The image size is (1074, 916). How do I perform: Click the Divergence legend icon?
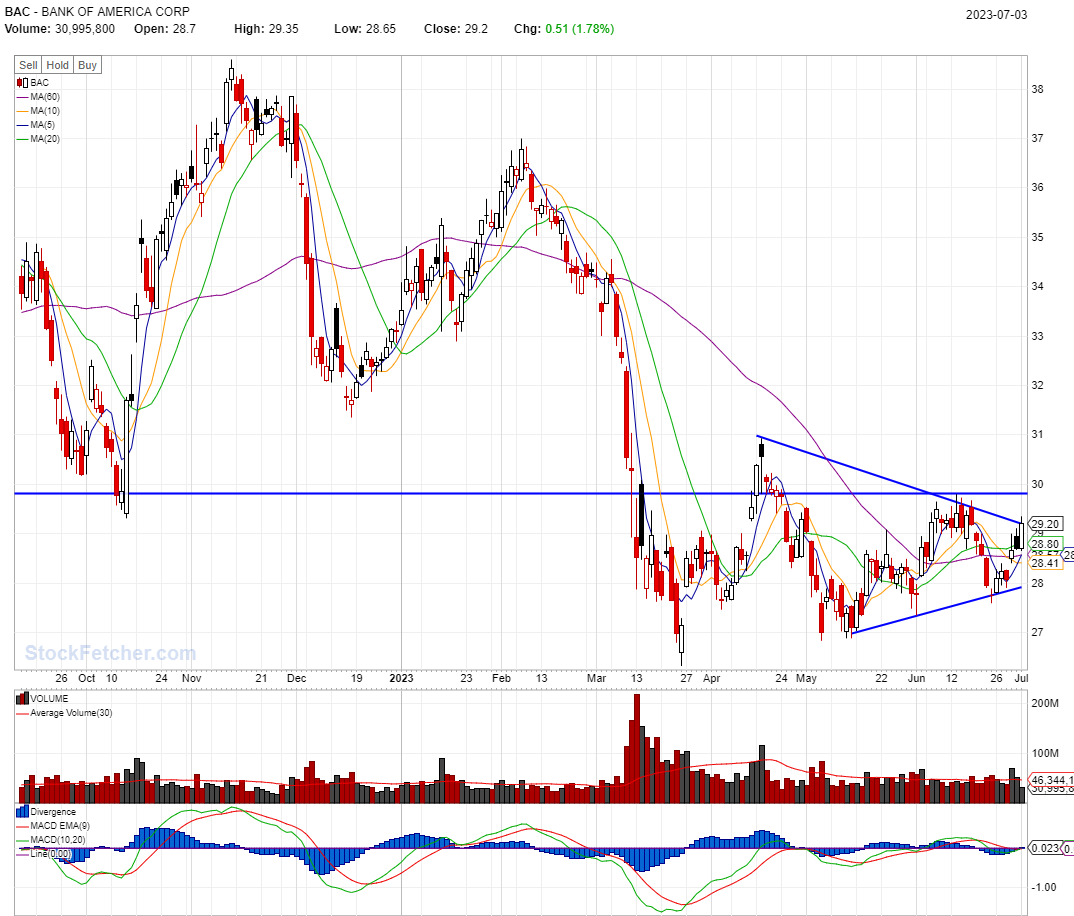point(22,812)
